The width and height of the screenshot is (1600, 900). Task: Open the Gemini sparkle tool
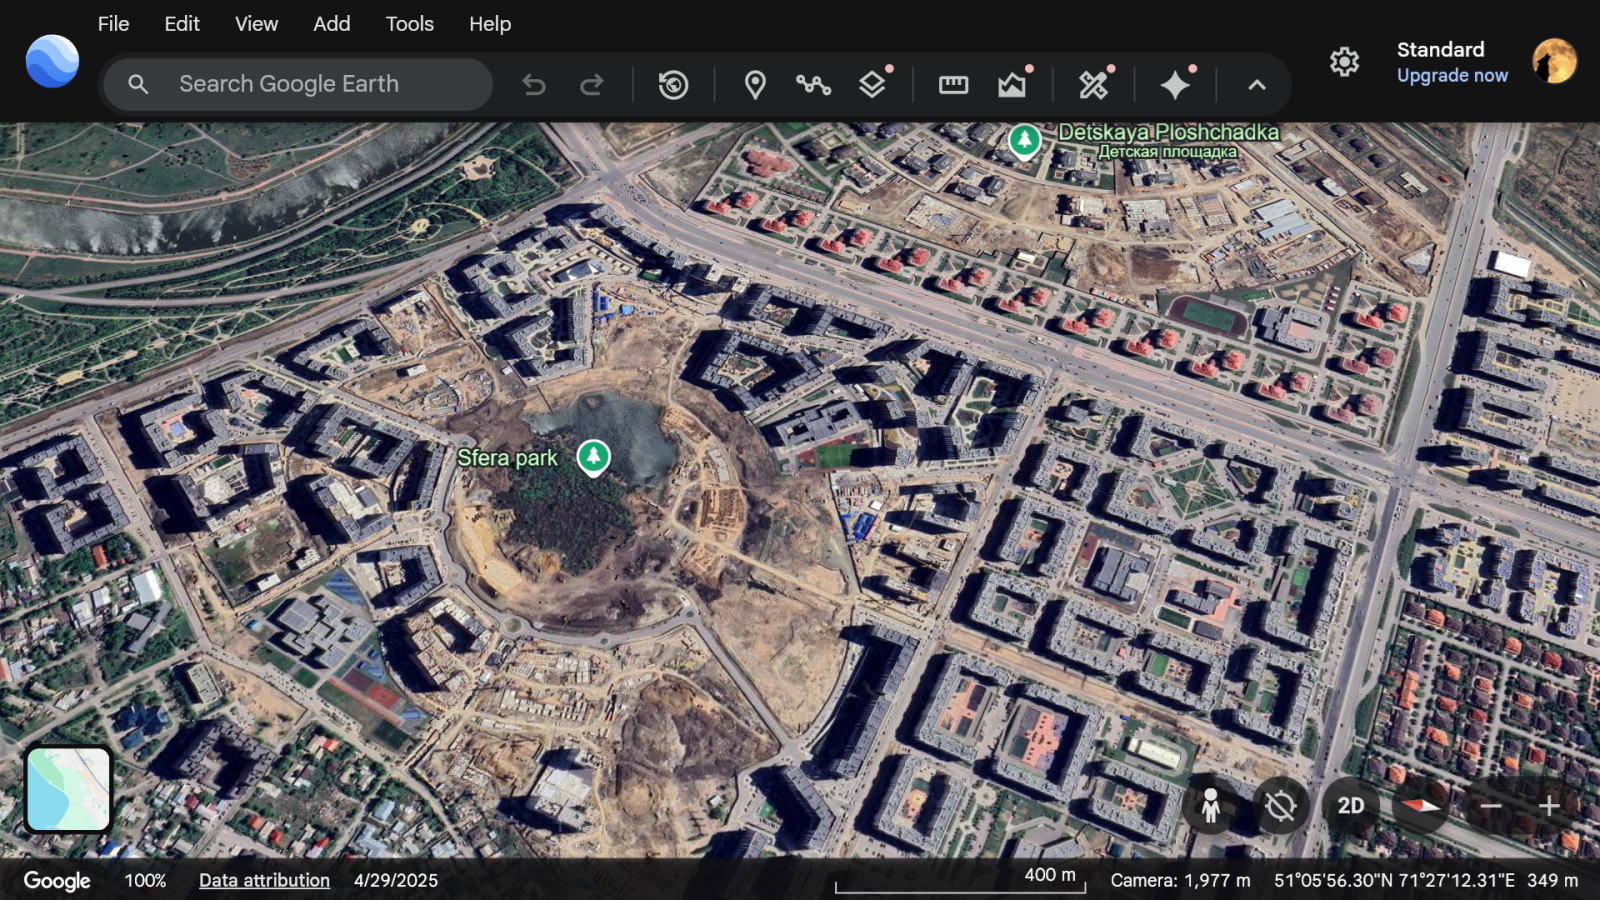(1175, 85)
